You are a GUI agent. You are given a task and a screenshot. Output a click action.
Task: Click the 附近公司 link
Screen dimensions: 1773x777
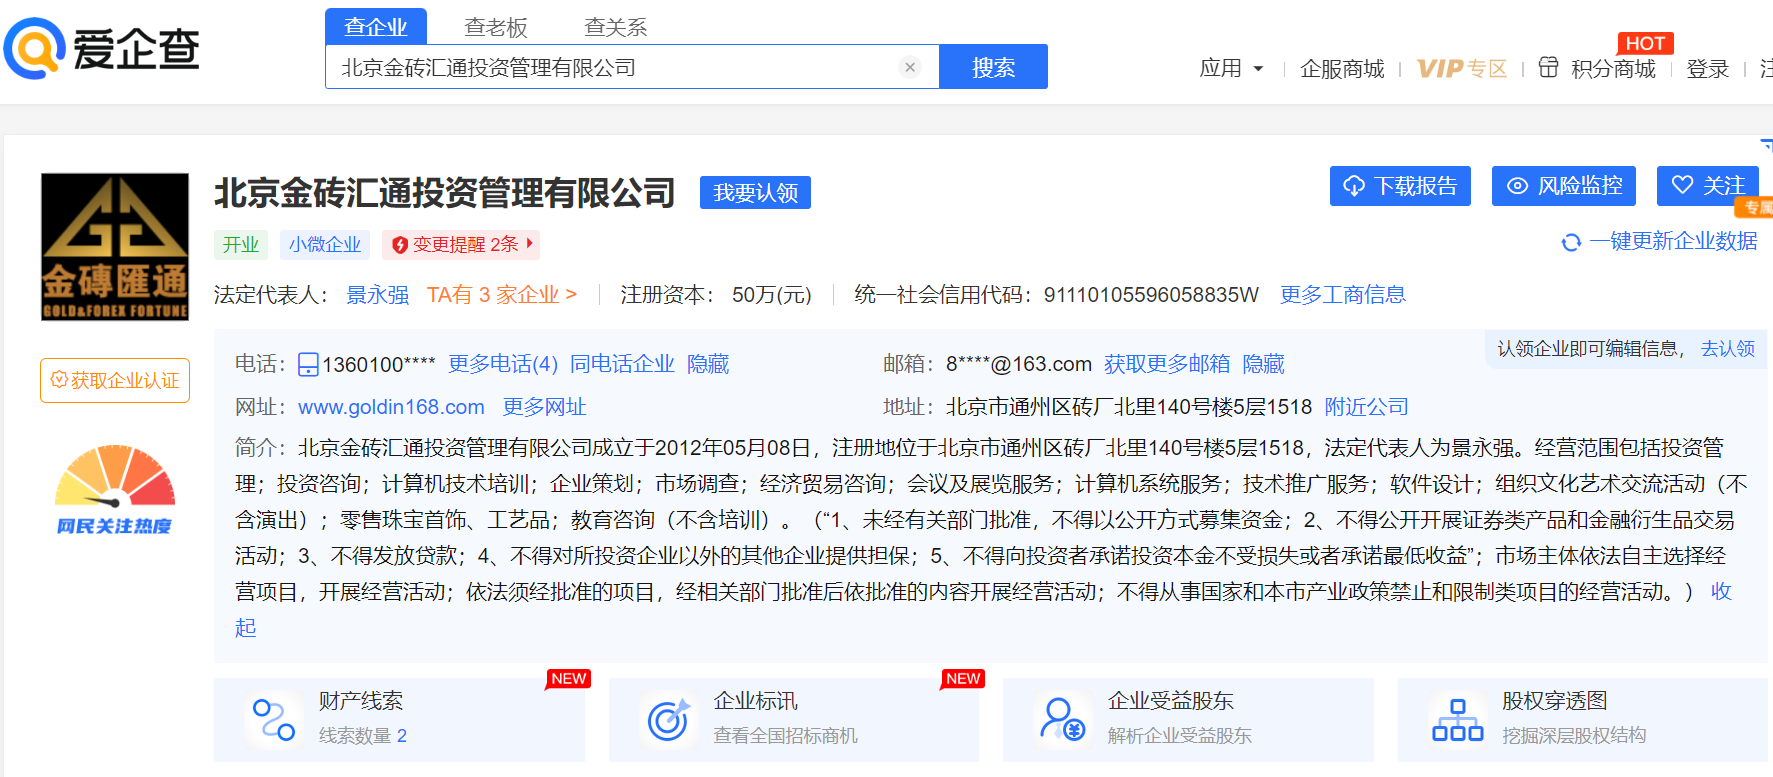point(1366,407)
